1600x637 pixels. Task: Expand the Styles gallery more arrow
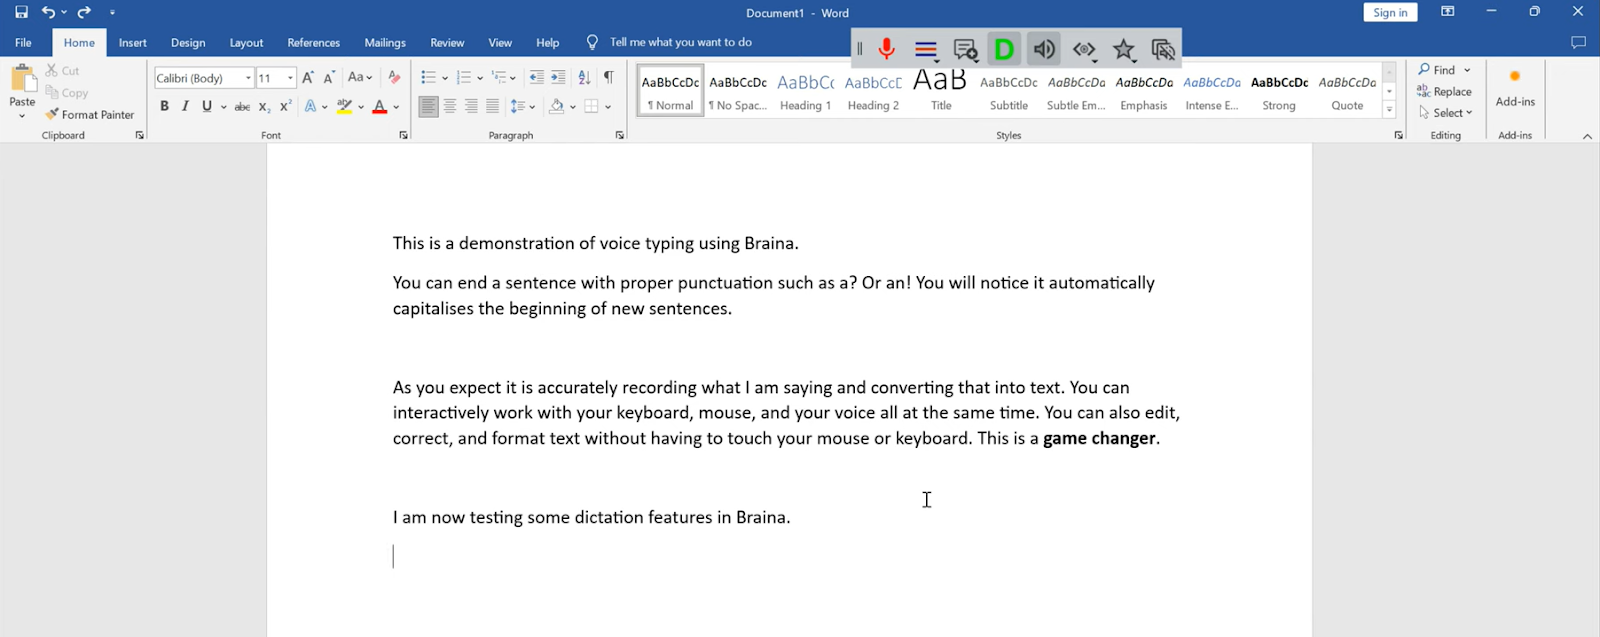pos(1389,110)
